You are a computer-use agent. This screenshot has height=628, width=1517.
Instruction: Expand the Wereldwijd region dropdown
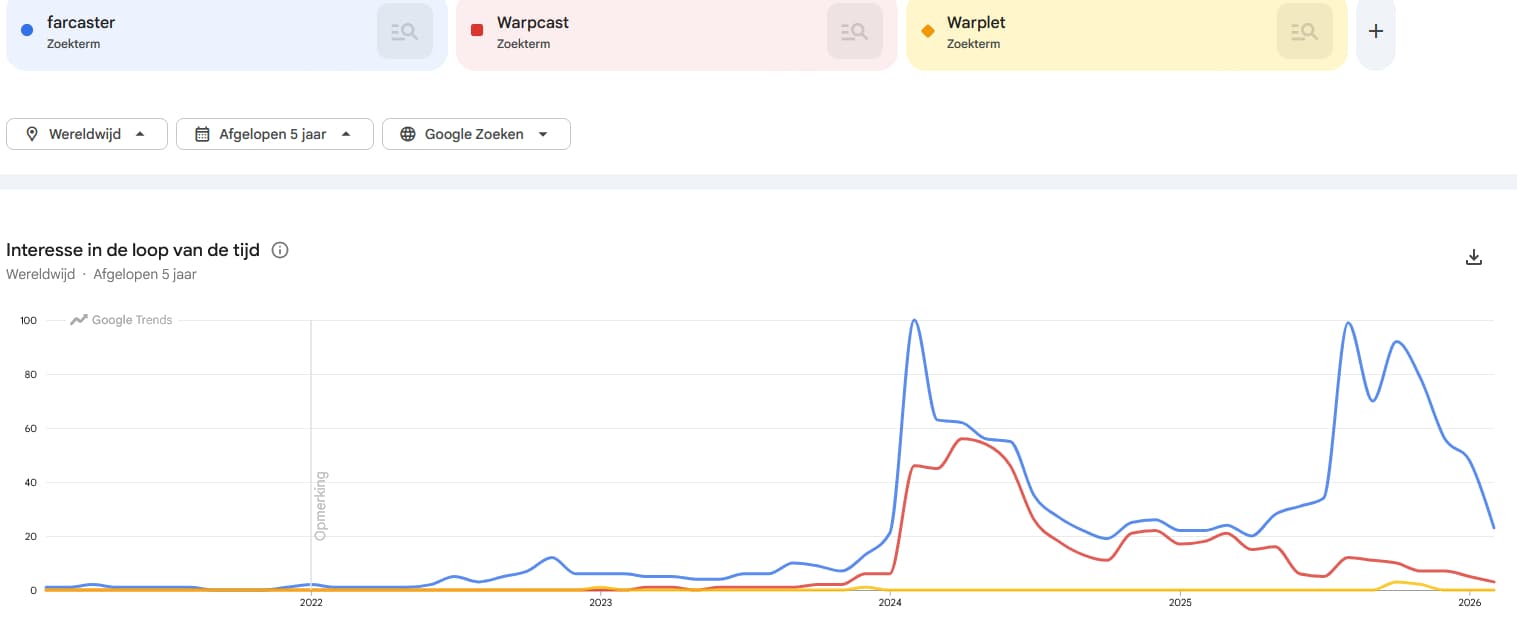[x=140, y=134]
